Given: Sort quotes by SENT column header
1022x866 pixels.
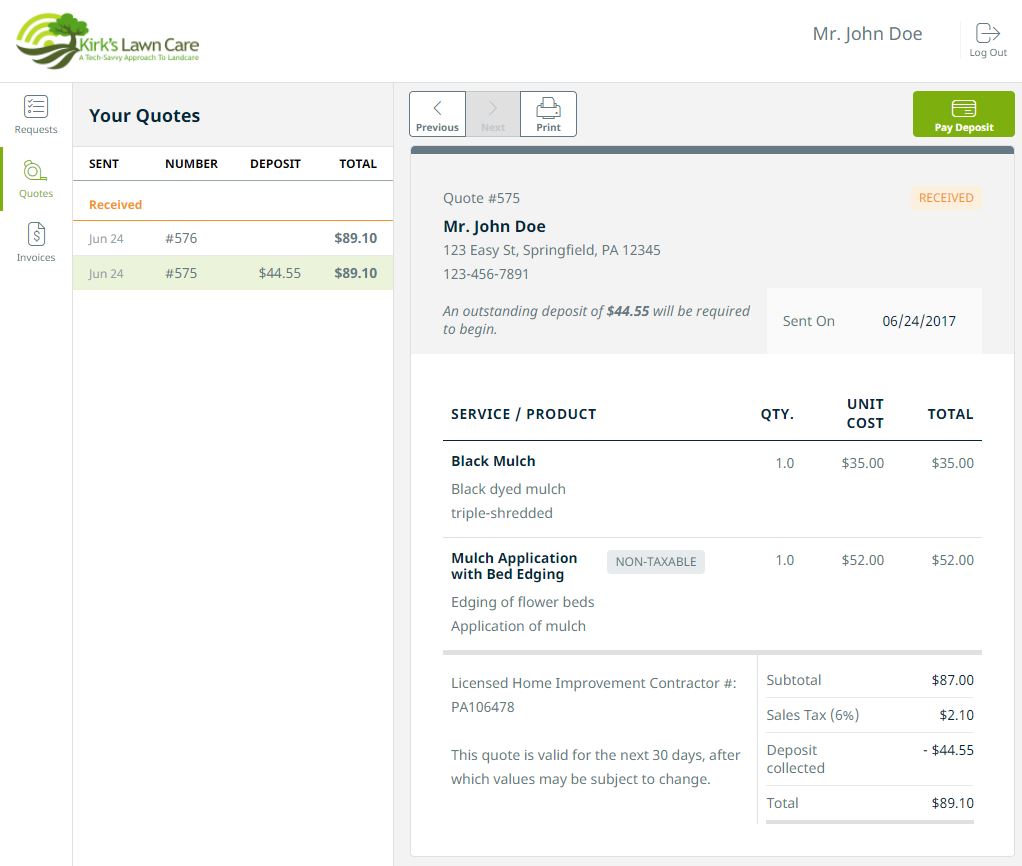Looking at the screenshot, I should pos(104,164).
